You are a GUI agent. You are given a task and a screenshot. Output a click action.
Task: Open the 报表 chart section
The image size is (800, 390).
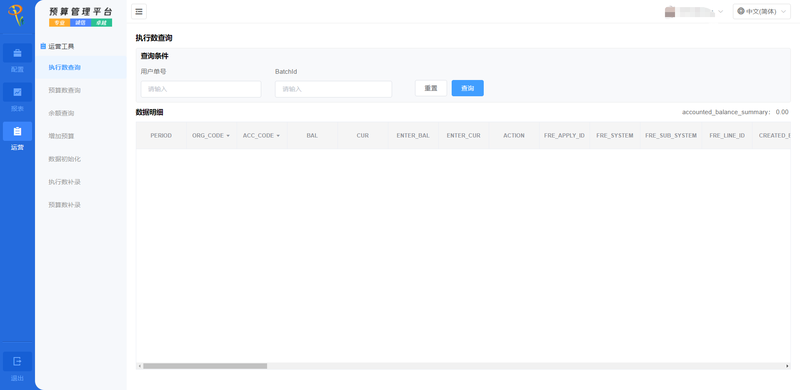click(17, 92)
